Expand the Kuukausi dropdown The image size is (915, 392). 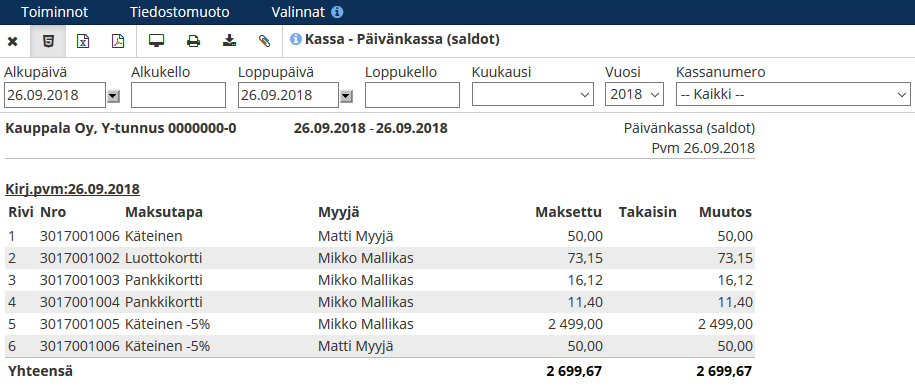[x=533, y=94]
